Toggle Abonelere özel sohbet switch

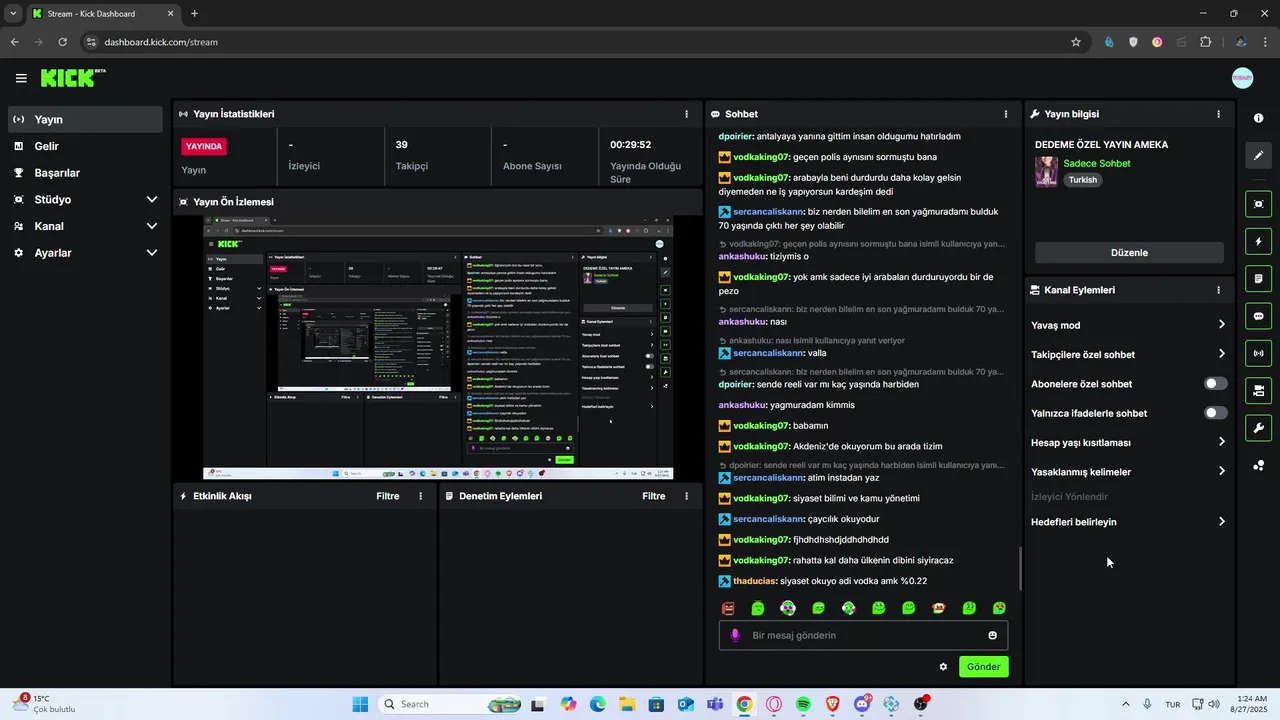1215,384
